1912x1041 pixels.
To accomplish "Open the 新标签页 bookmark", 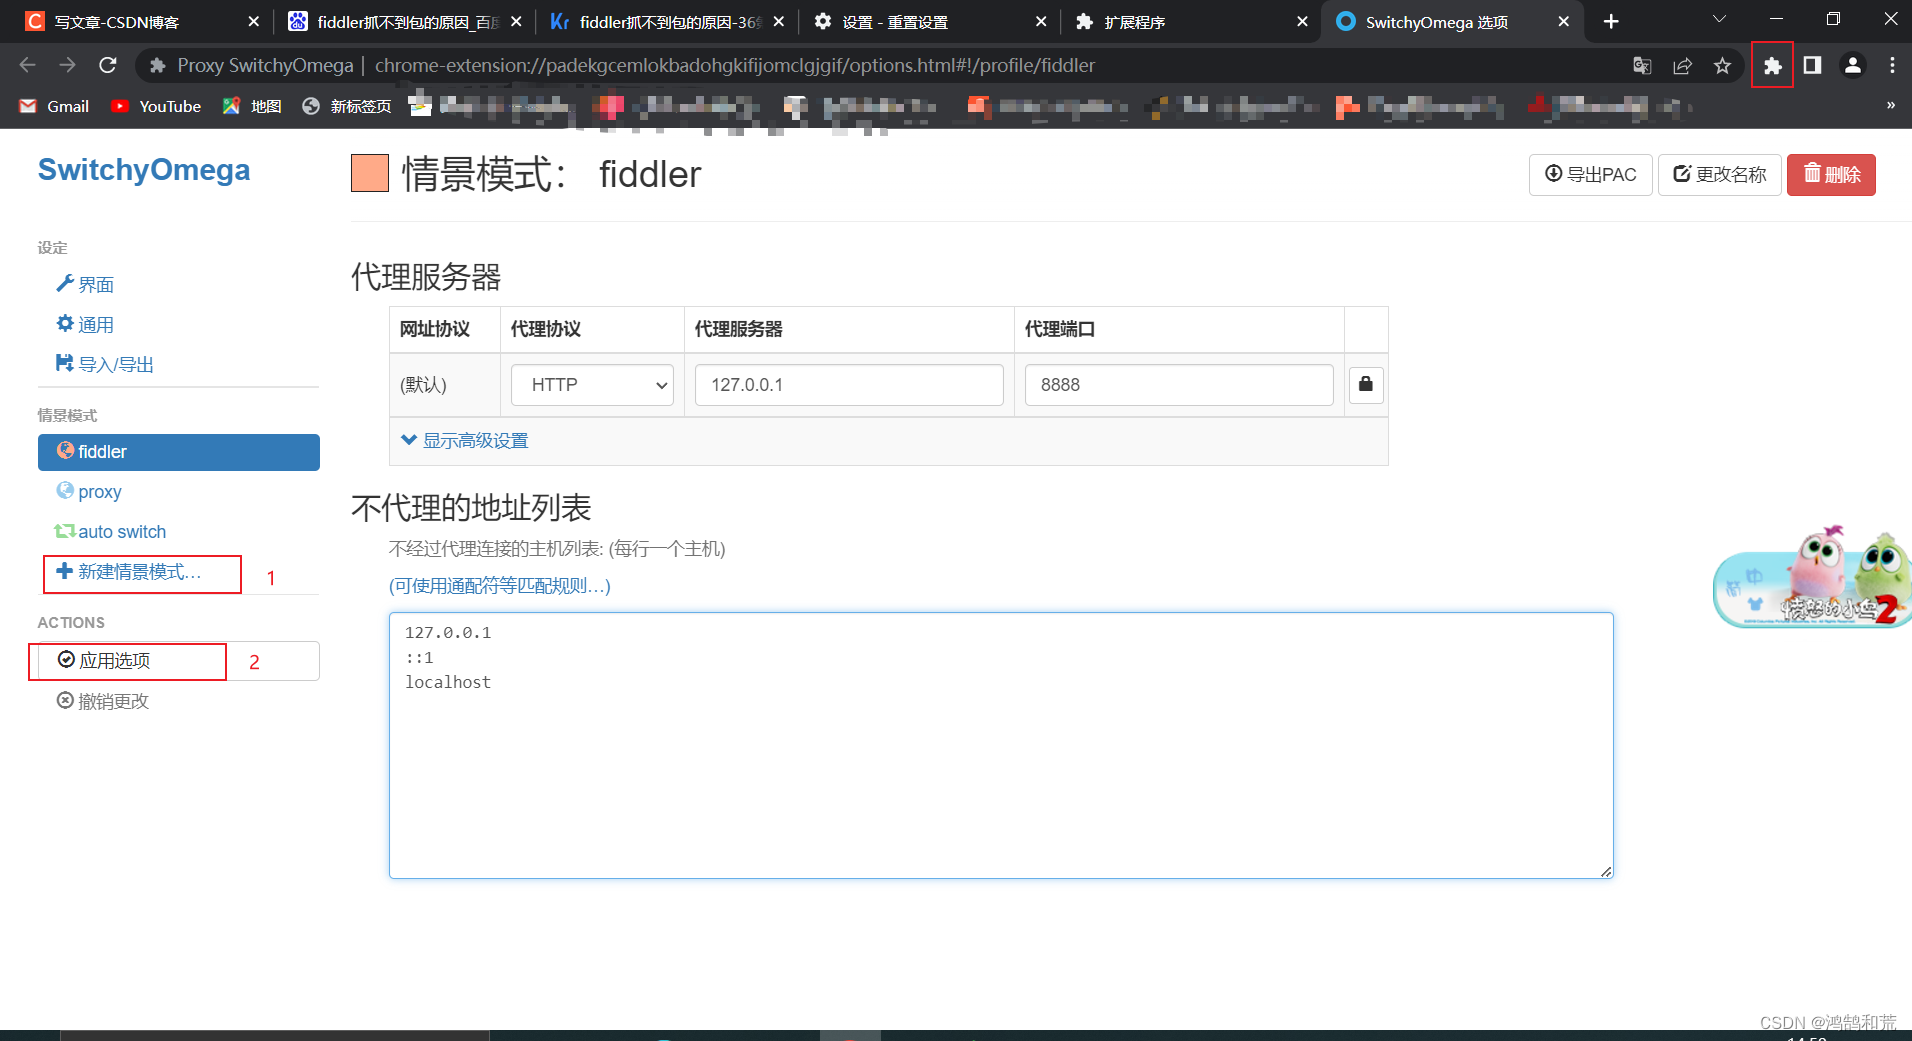I will (347, 106).
